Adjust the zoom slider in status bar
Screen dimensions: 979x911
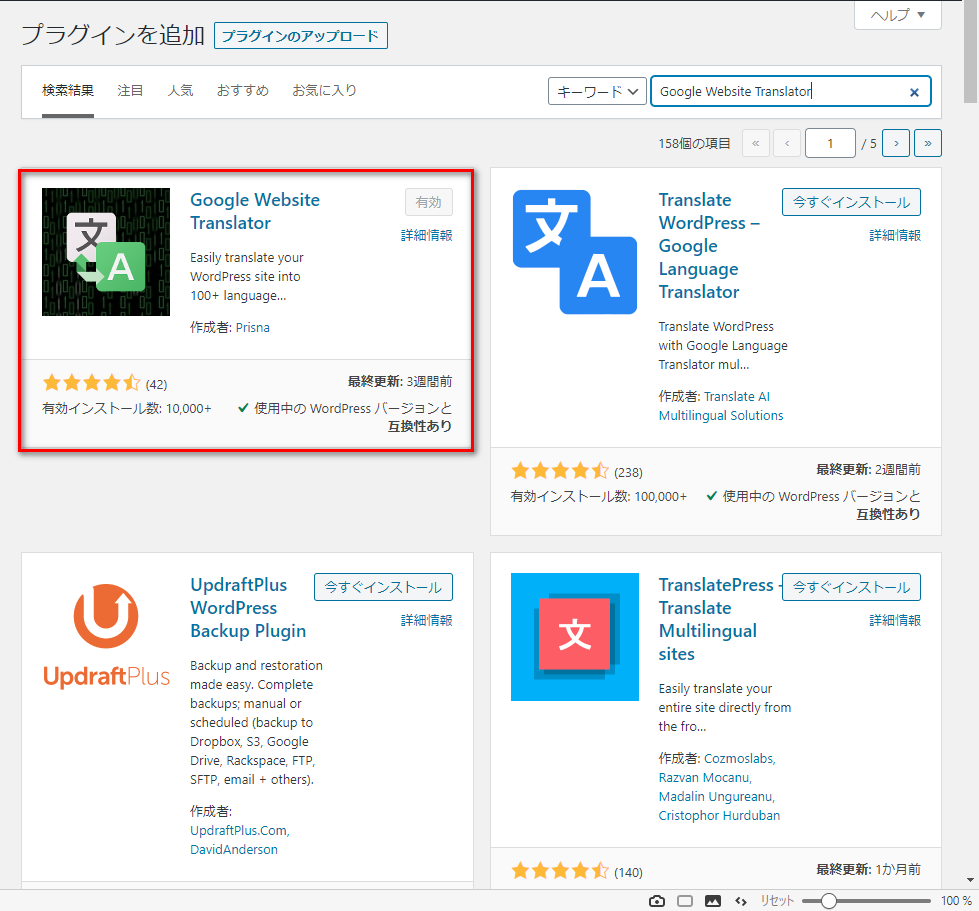(828, 900)
